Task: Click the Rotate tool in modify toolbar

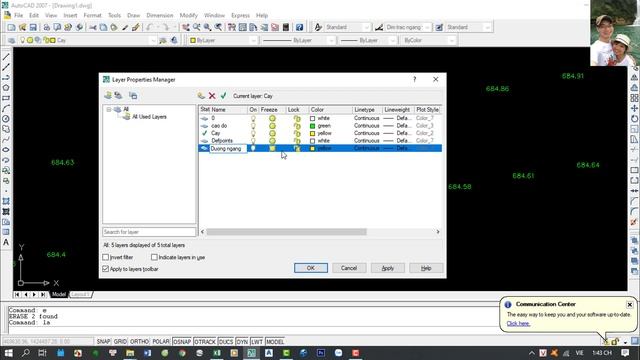Action: tap(634, 118)
